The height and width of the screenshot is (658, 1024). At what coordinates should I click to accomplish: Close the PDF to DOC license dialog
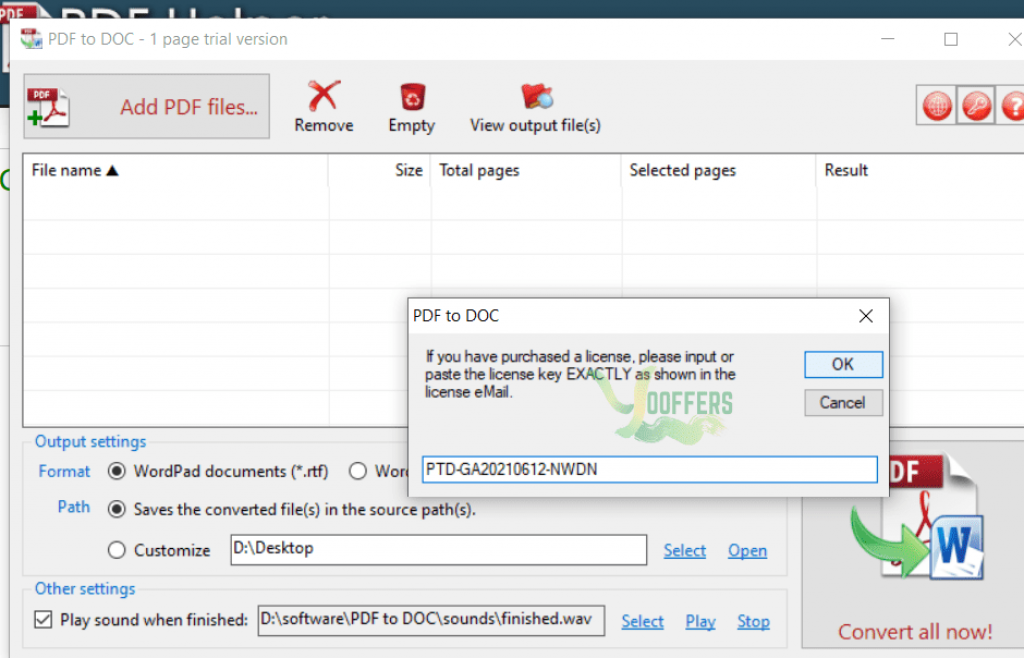[x=866, y=316]
